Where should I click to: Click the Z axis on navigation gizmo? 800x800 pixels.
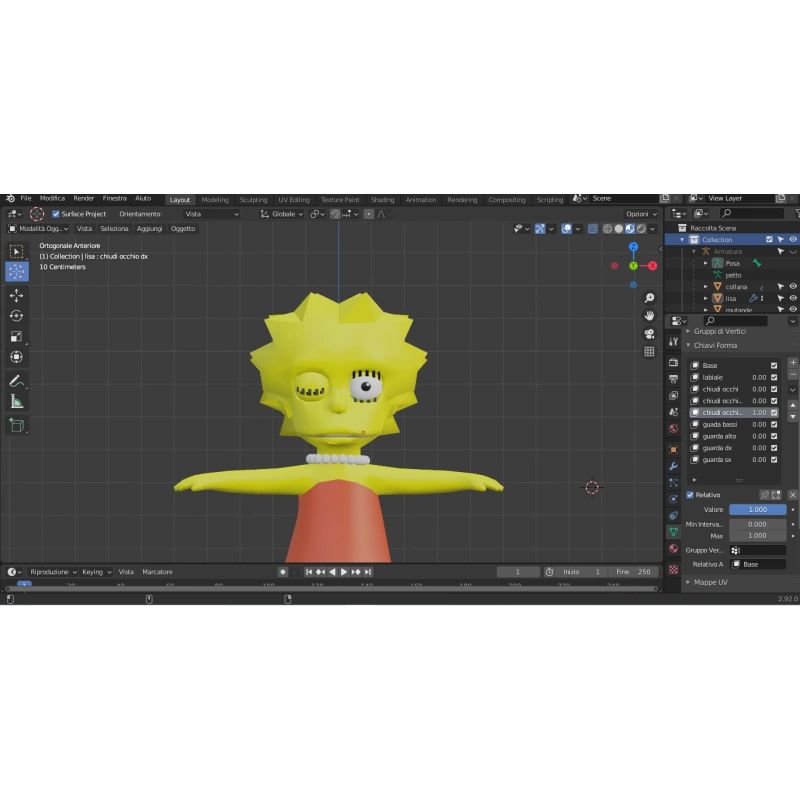coord(633,247)
